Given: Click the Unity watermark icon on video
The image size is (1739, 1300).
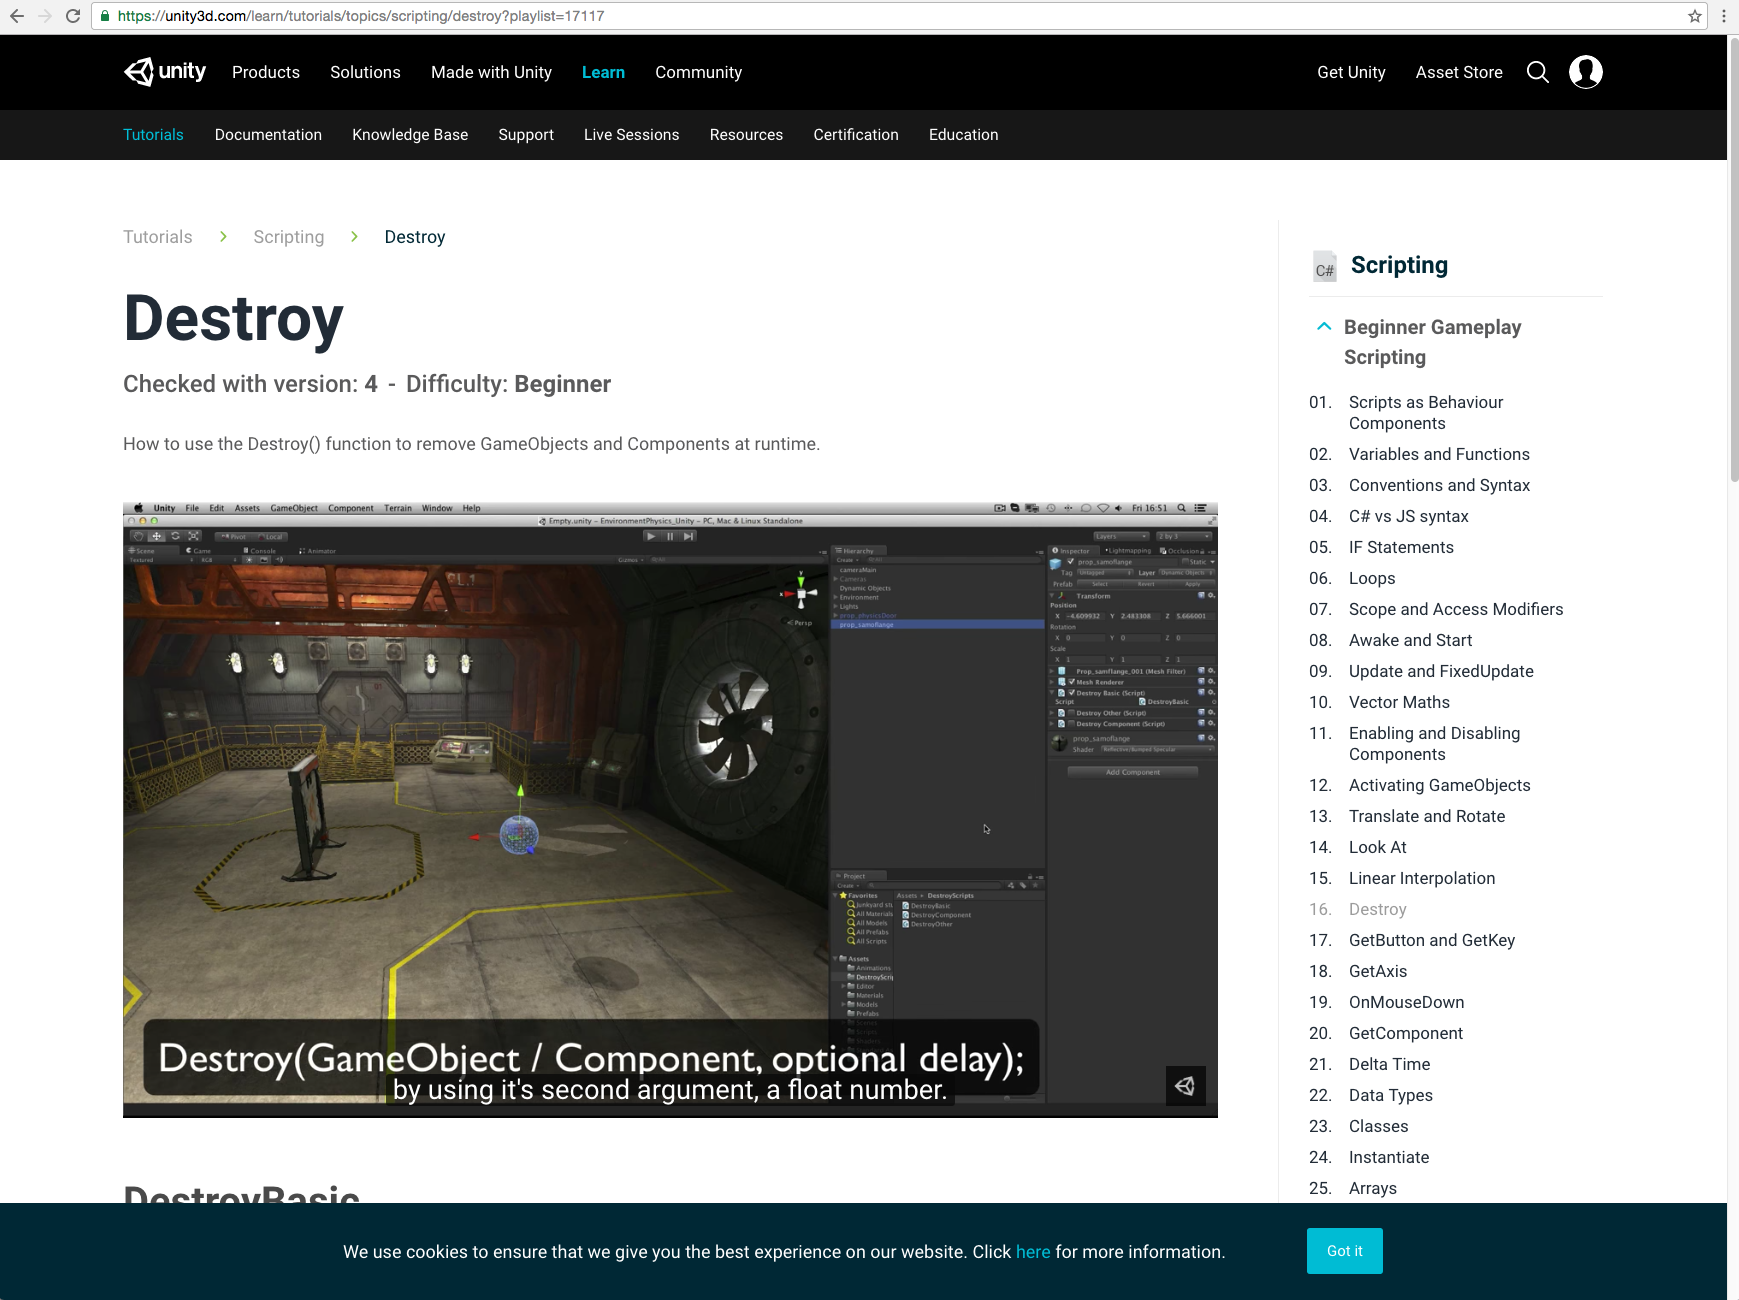Looking at the screenshot, I should click(x=1185, y=1085).
